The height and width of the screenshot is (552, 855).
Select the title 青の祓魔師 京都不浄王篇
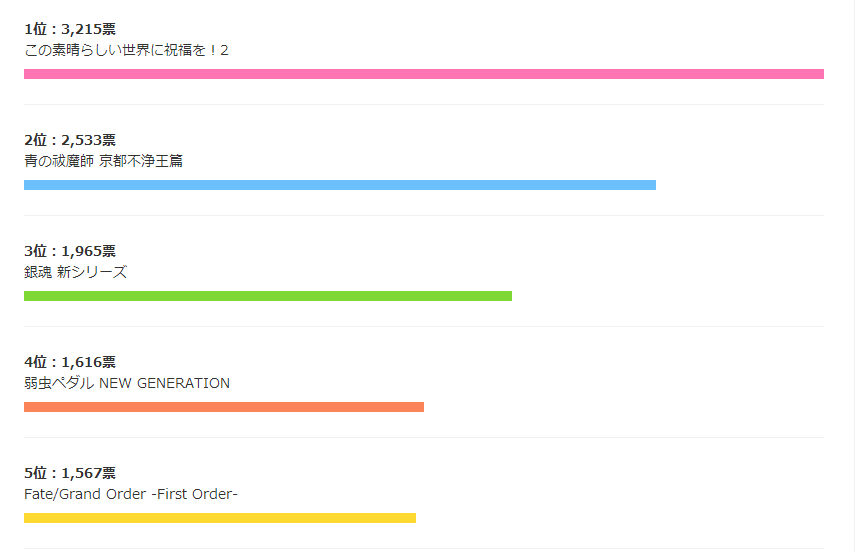coord(104,161)
